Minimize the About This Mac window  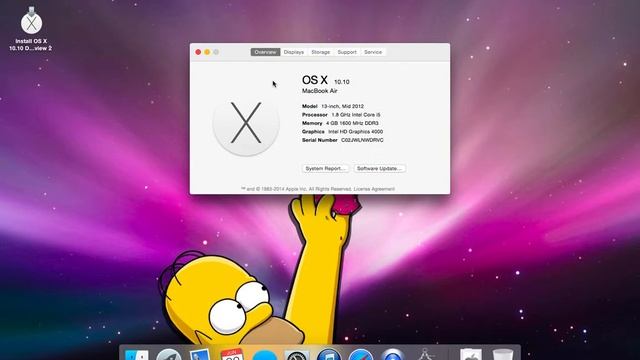[207, 52]
